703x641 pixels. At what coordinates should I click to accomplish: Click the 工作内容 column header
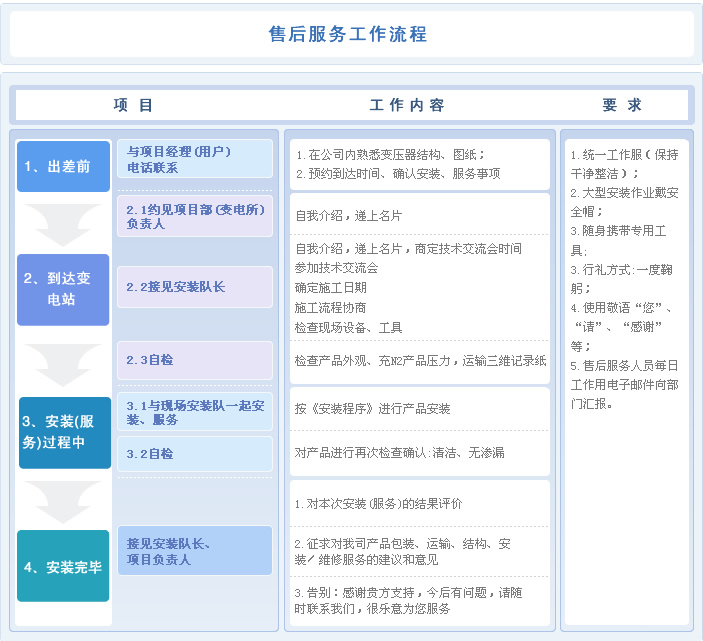[x=407, y=105]
